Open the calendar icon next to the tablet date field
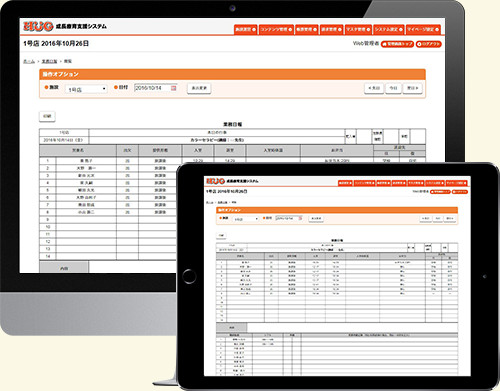 [x=300, y=218]
